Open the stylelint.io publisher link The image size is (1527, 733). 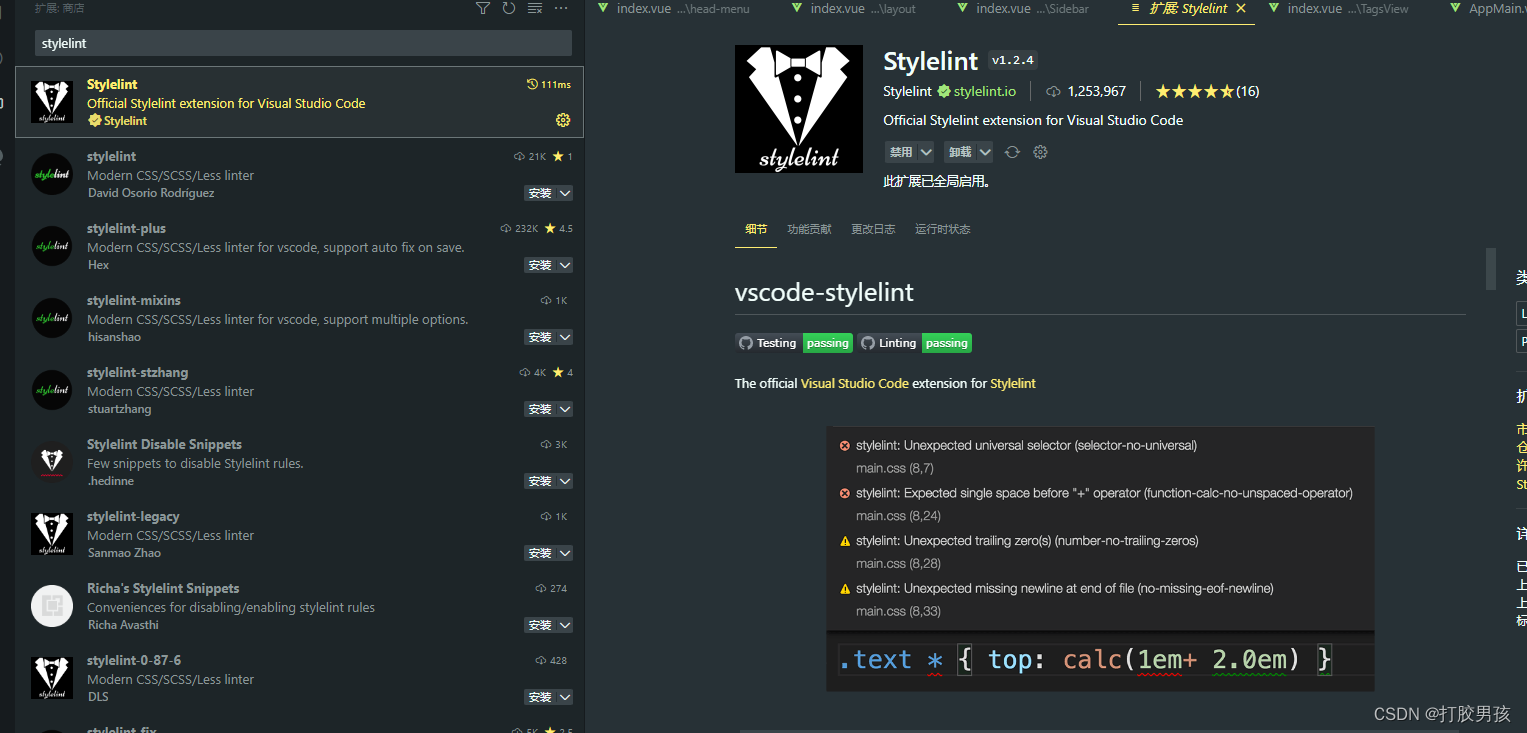(x=984, y=91)
